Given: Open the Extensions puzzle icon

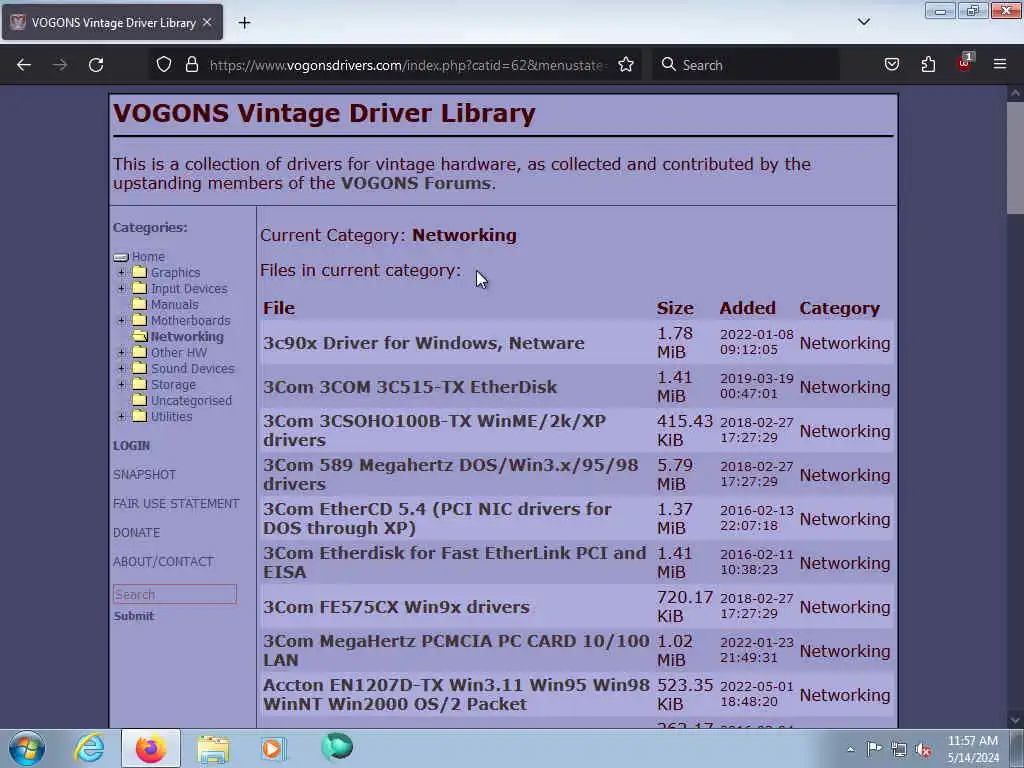Looking at the screenshot, I should [x=928, y=65].
